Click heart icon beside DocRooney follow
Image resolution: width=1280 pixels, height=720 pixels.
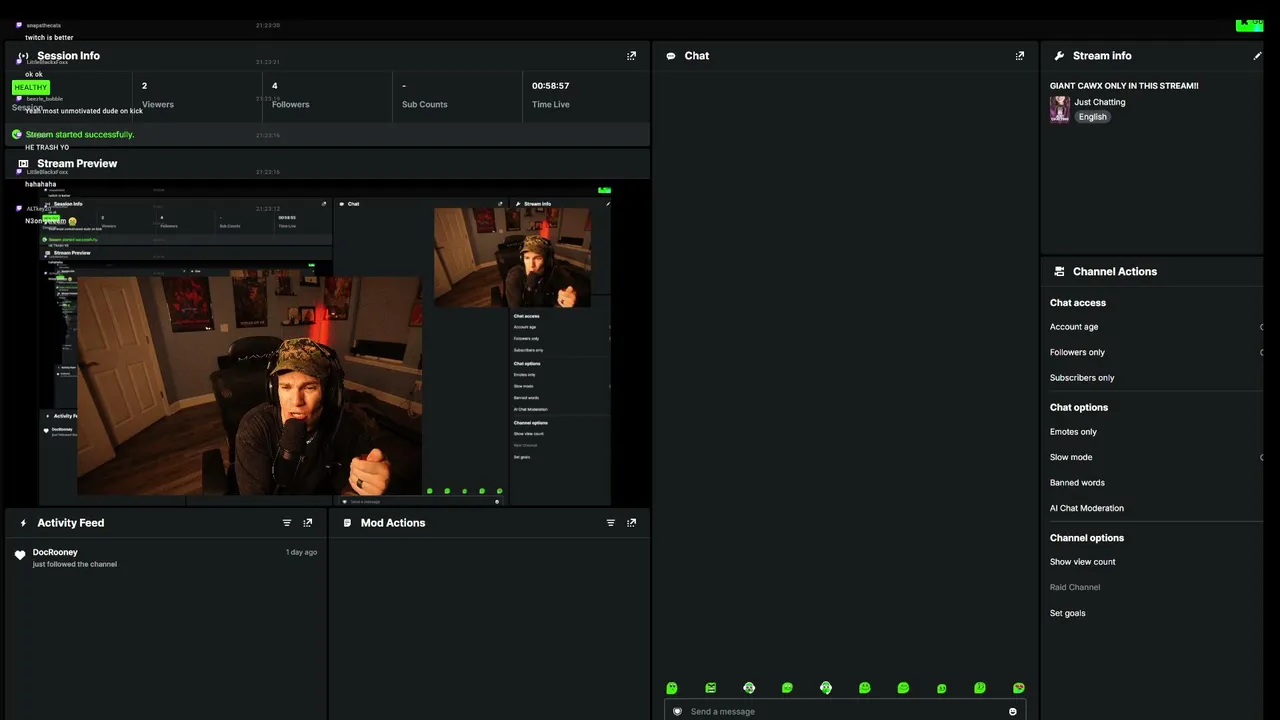(x=20, y=555)
